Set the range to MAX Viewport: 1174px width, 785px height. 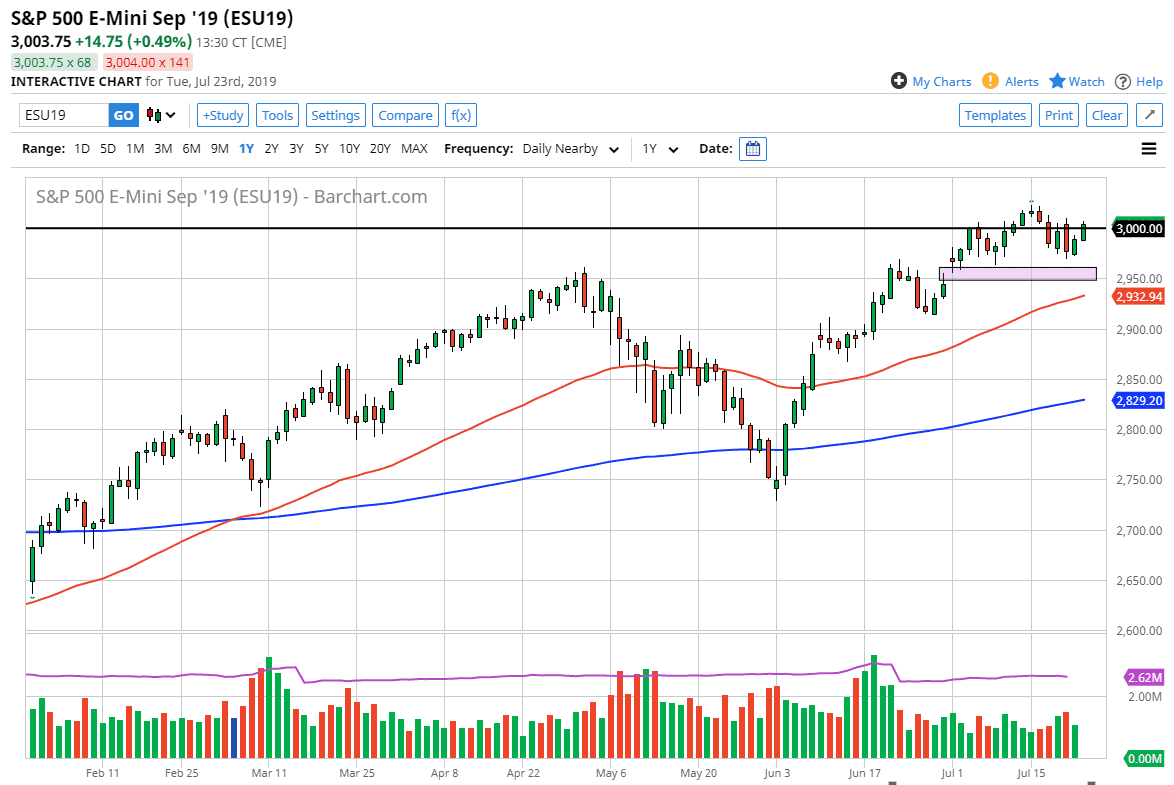coord(414,149)
